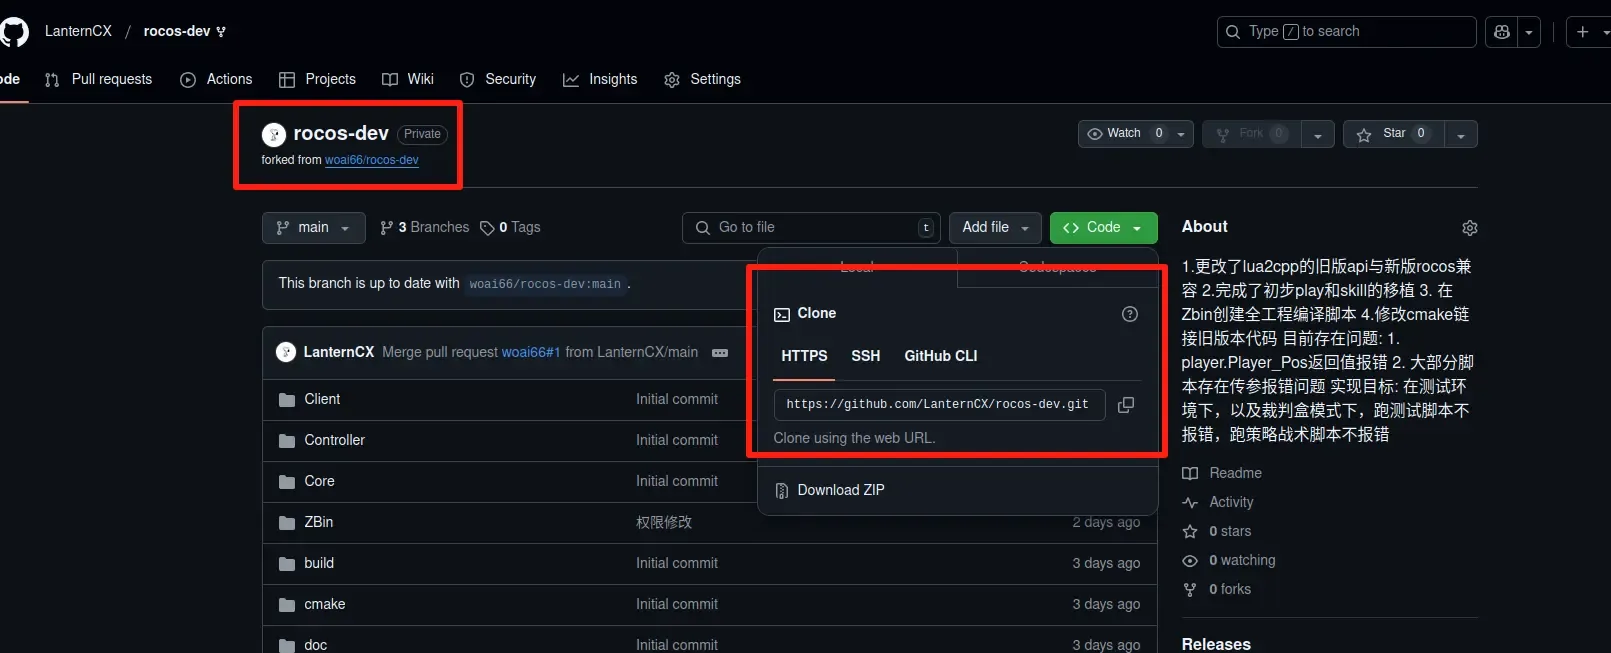The image size is (1611, 653).
Task: Click the rocos-dev repository avatar
Action: (x=273, y=134)
